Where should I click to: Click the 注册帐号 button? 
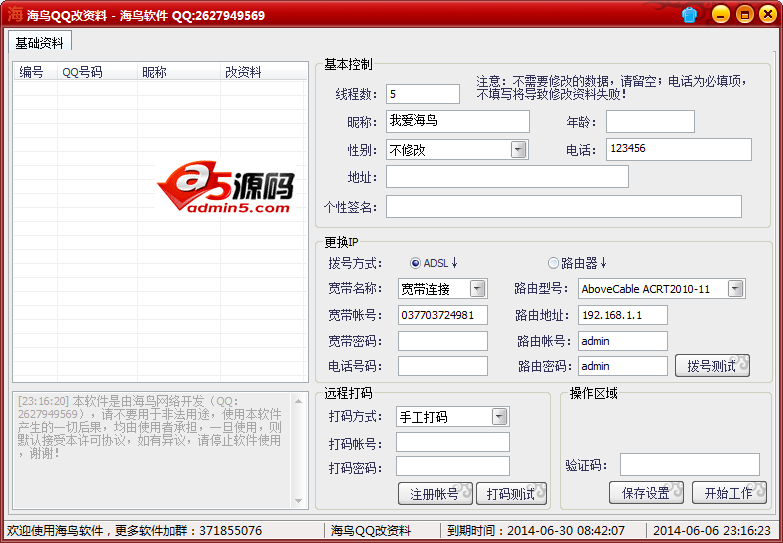click(x=435, y=494)
